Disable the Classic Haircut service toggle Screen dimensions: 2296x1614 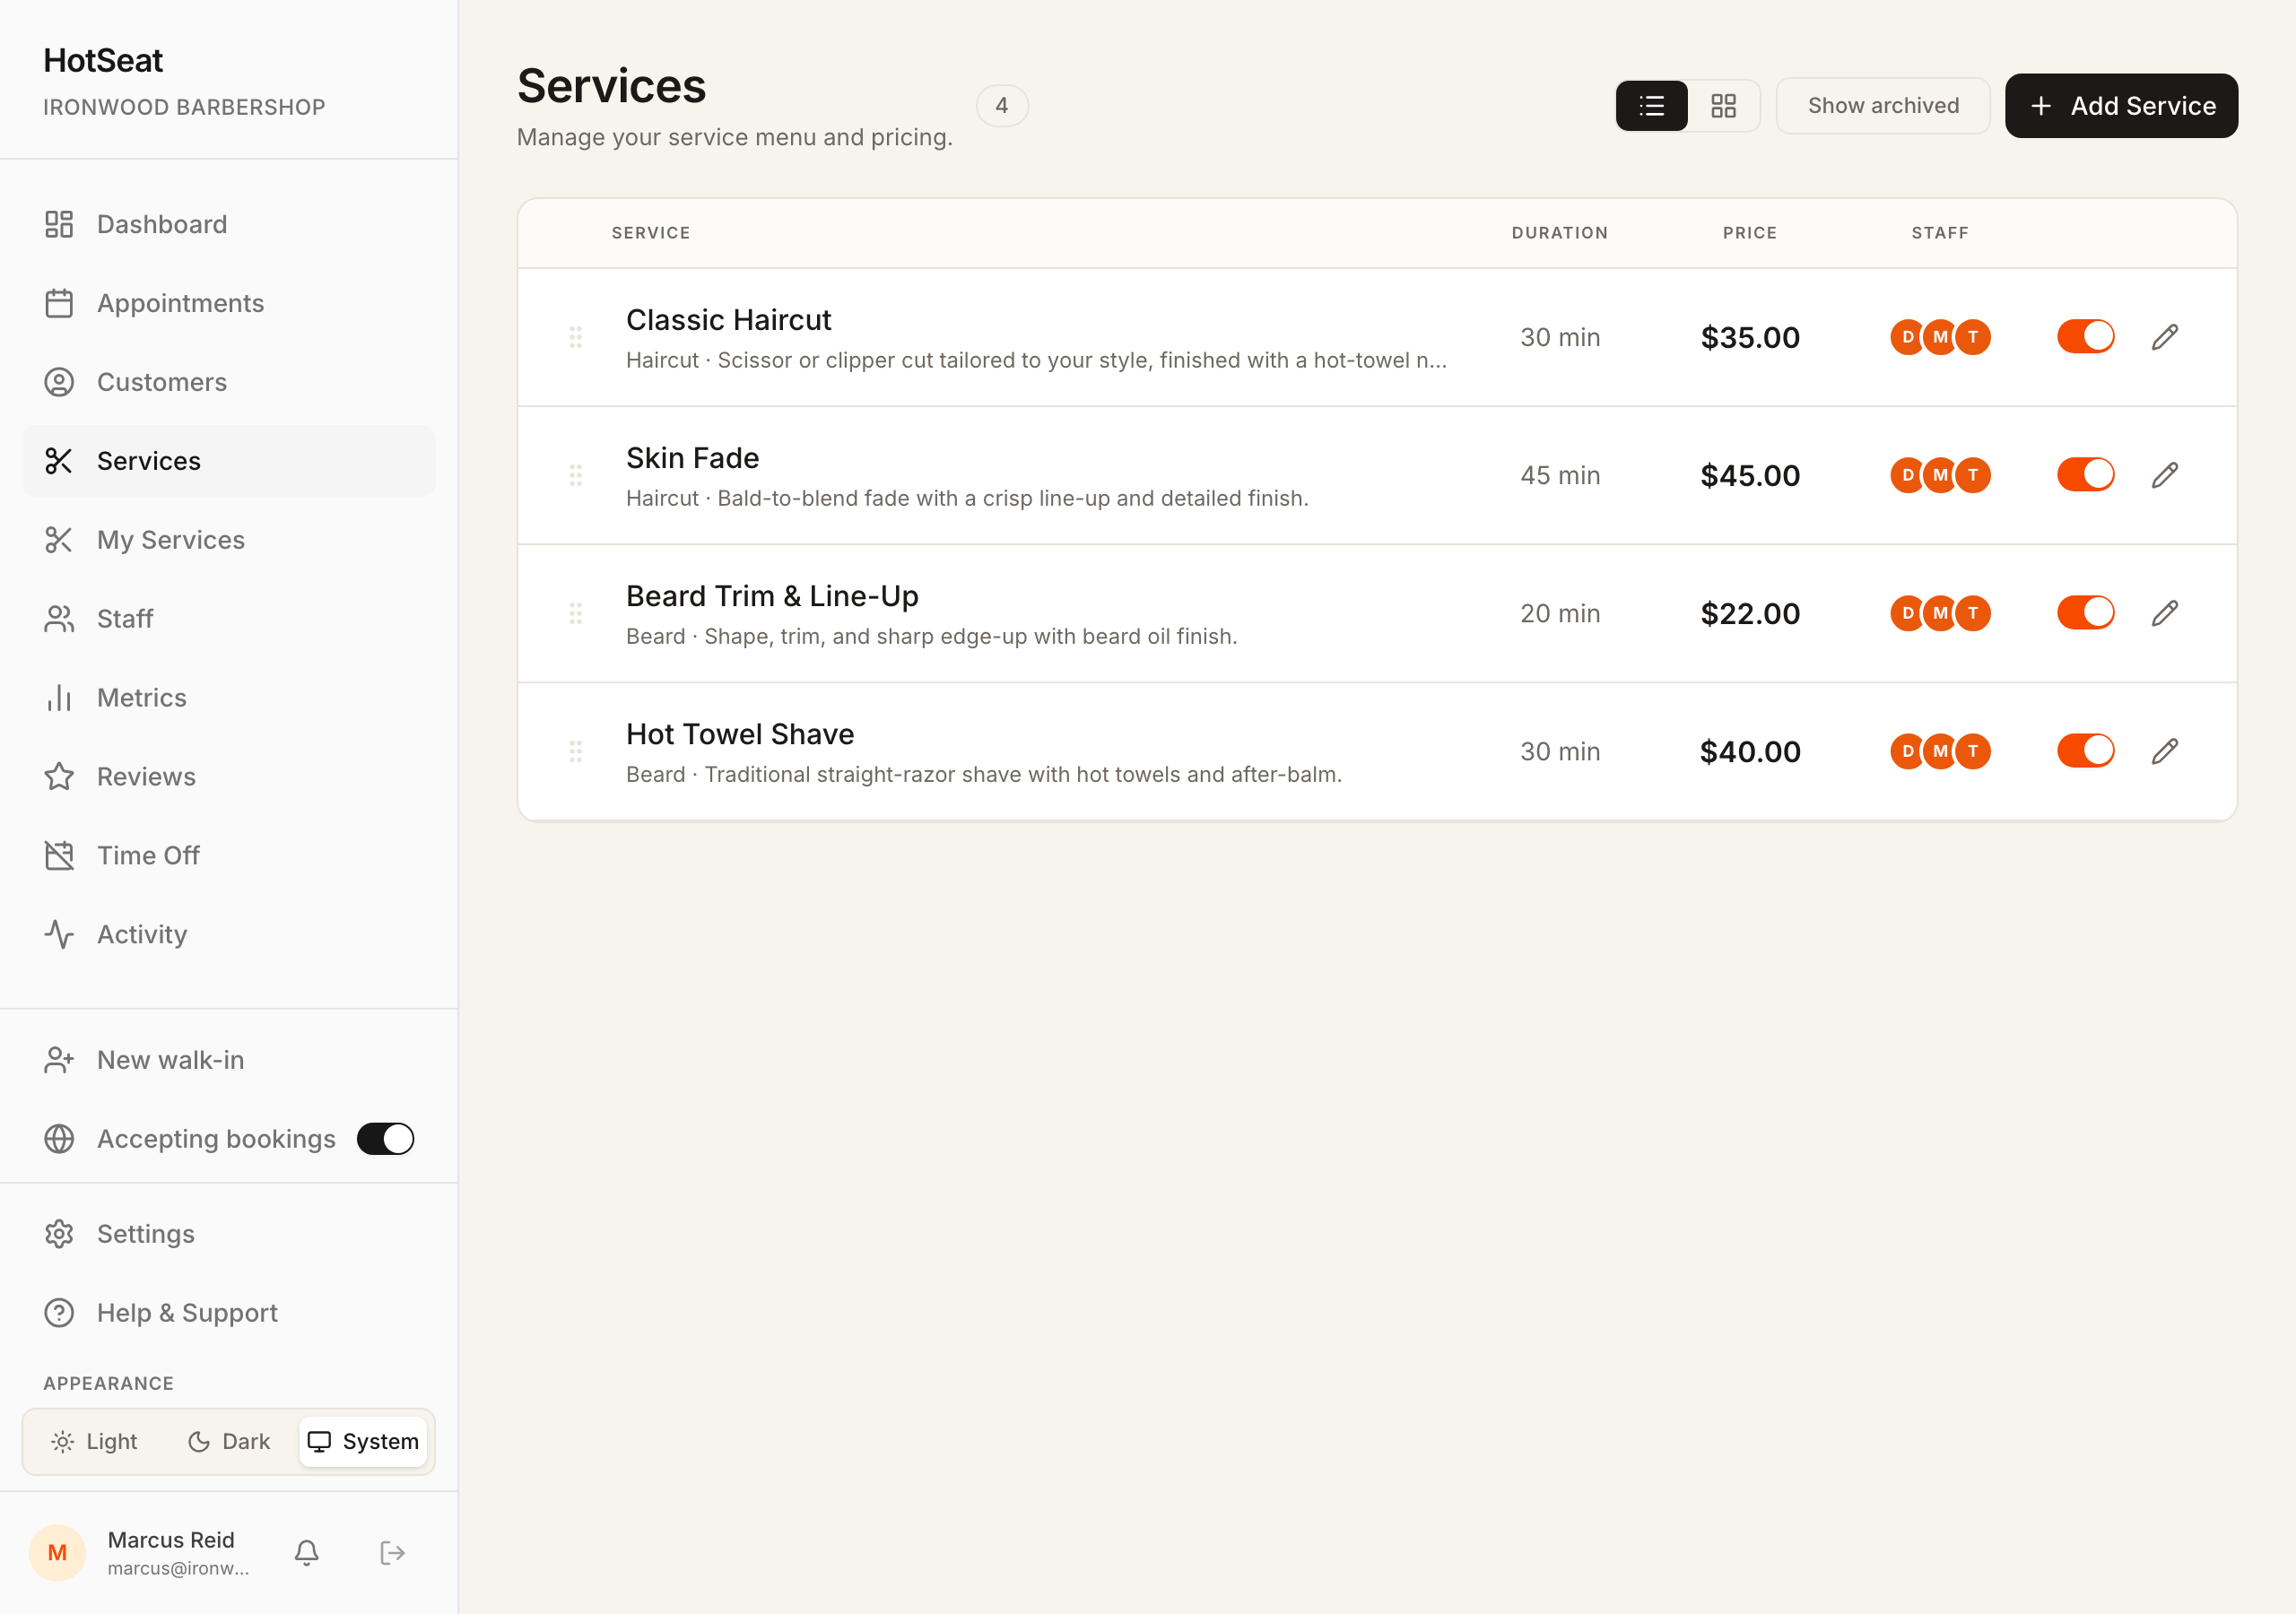2085,337
